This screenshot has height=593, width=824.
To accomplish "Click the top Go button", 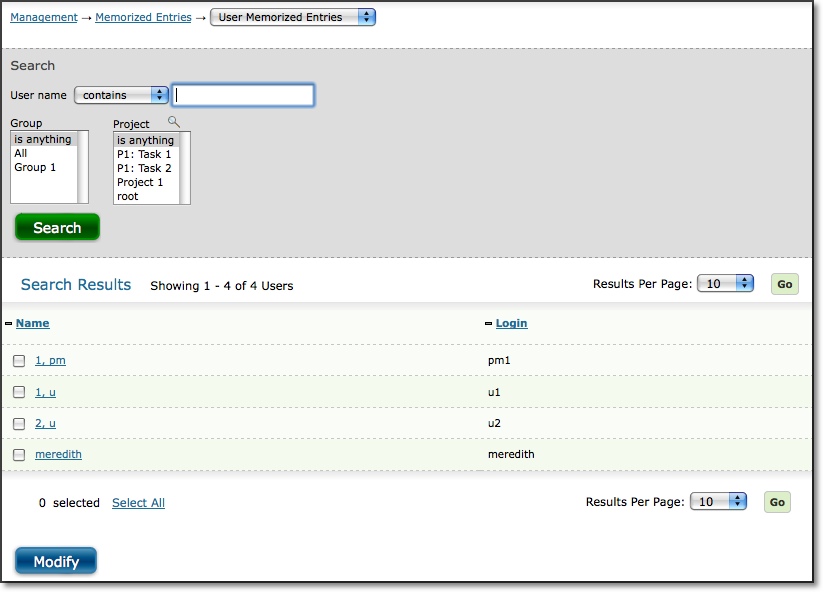I will click(x=785, y=284).
